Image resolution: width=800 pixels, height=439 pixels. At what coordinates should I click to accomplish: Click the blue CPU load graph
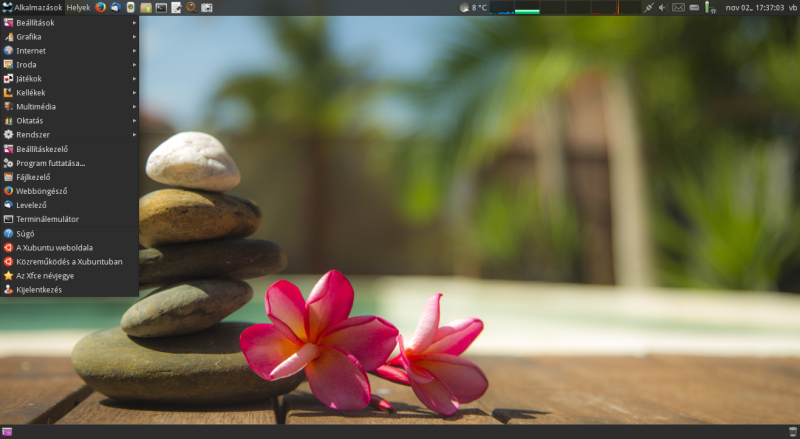(502, 8)
